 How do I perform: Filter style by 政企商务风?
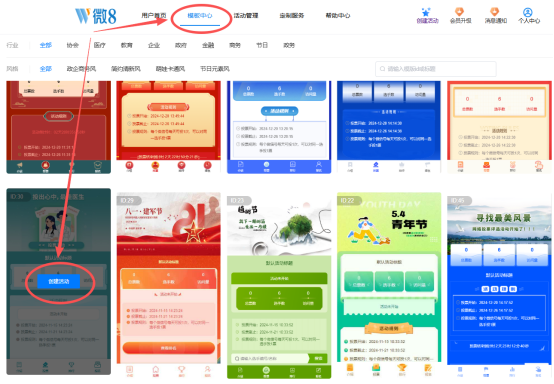click(81, 69)
